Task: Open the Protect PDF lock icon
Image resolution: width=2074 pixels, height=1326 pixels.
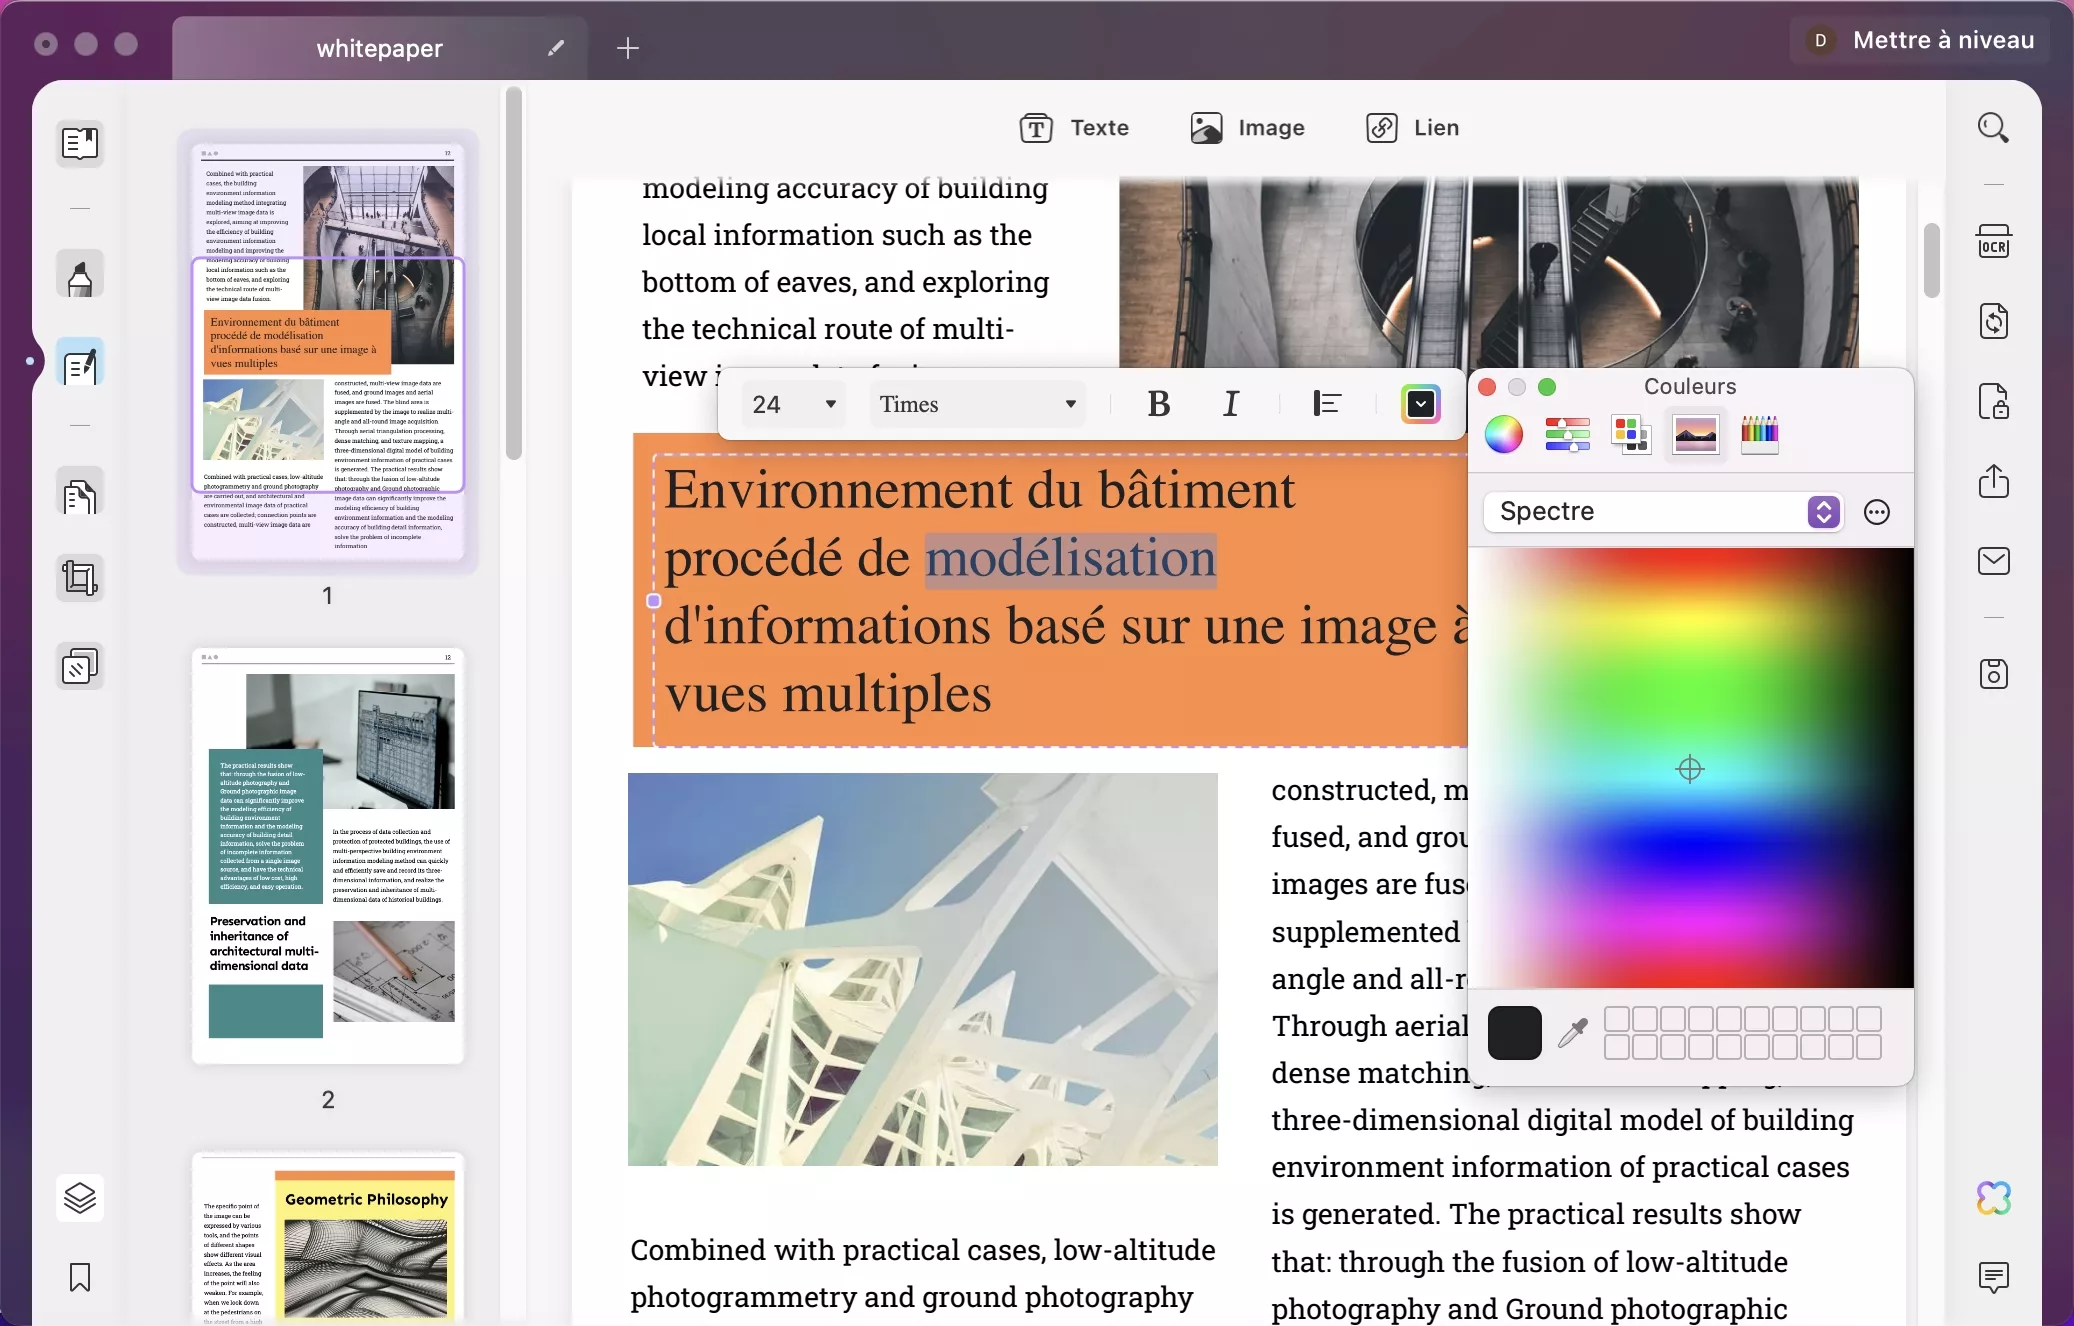Action: [1993, 401]
